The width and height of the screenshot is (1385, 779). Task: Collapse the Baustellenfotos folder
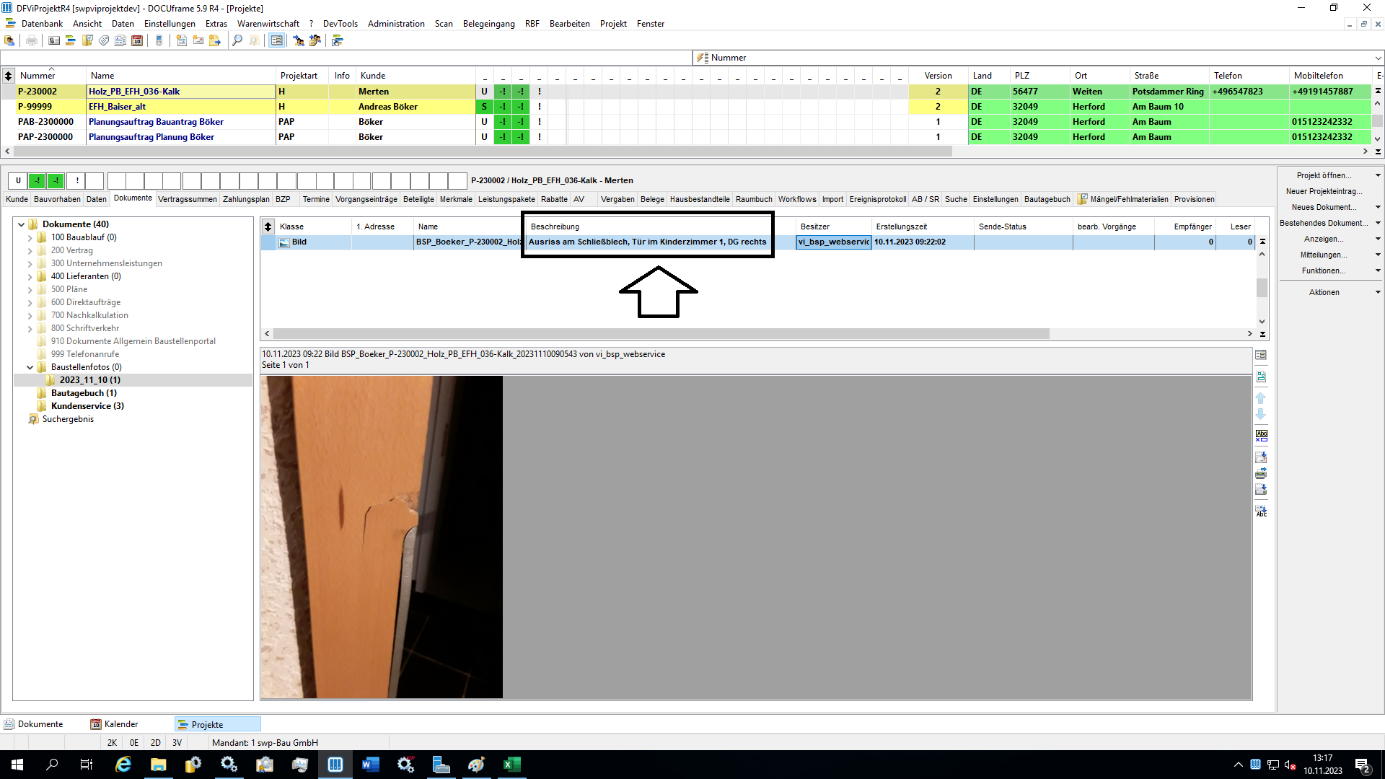click(x=30, y=367)
